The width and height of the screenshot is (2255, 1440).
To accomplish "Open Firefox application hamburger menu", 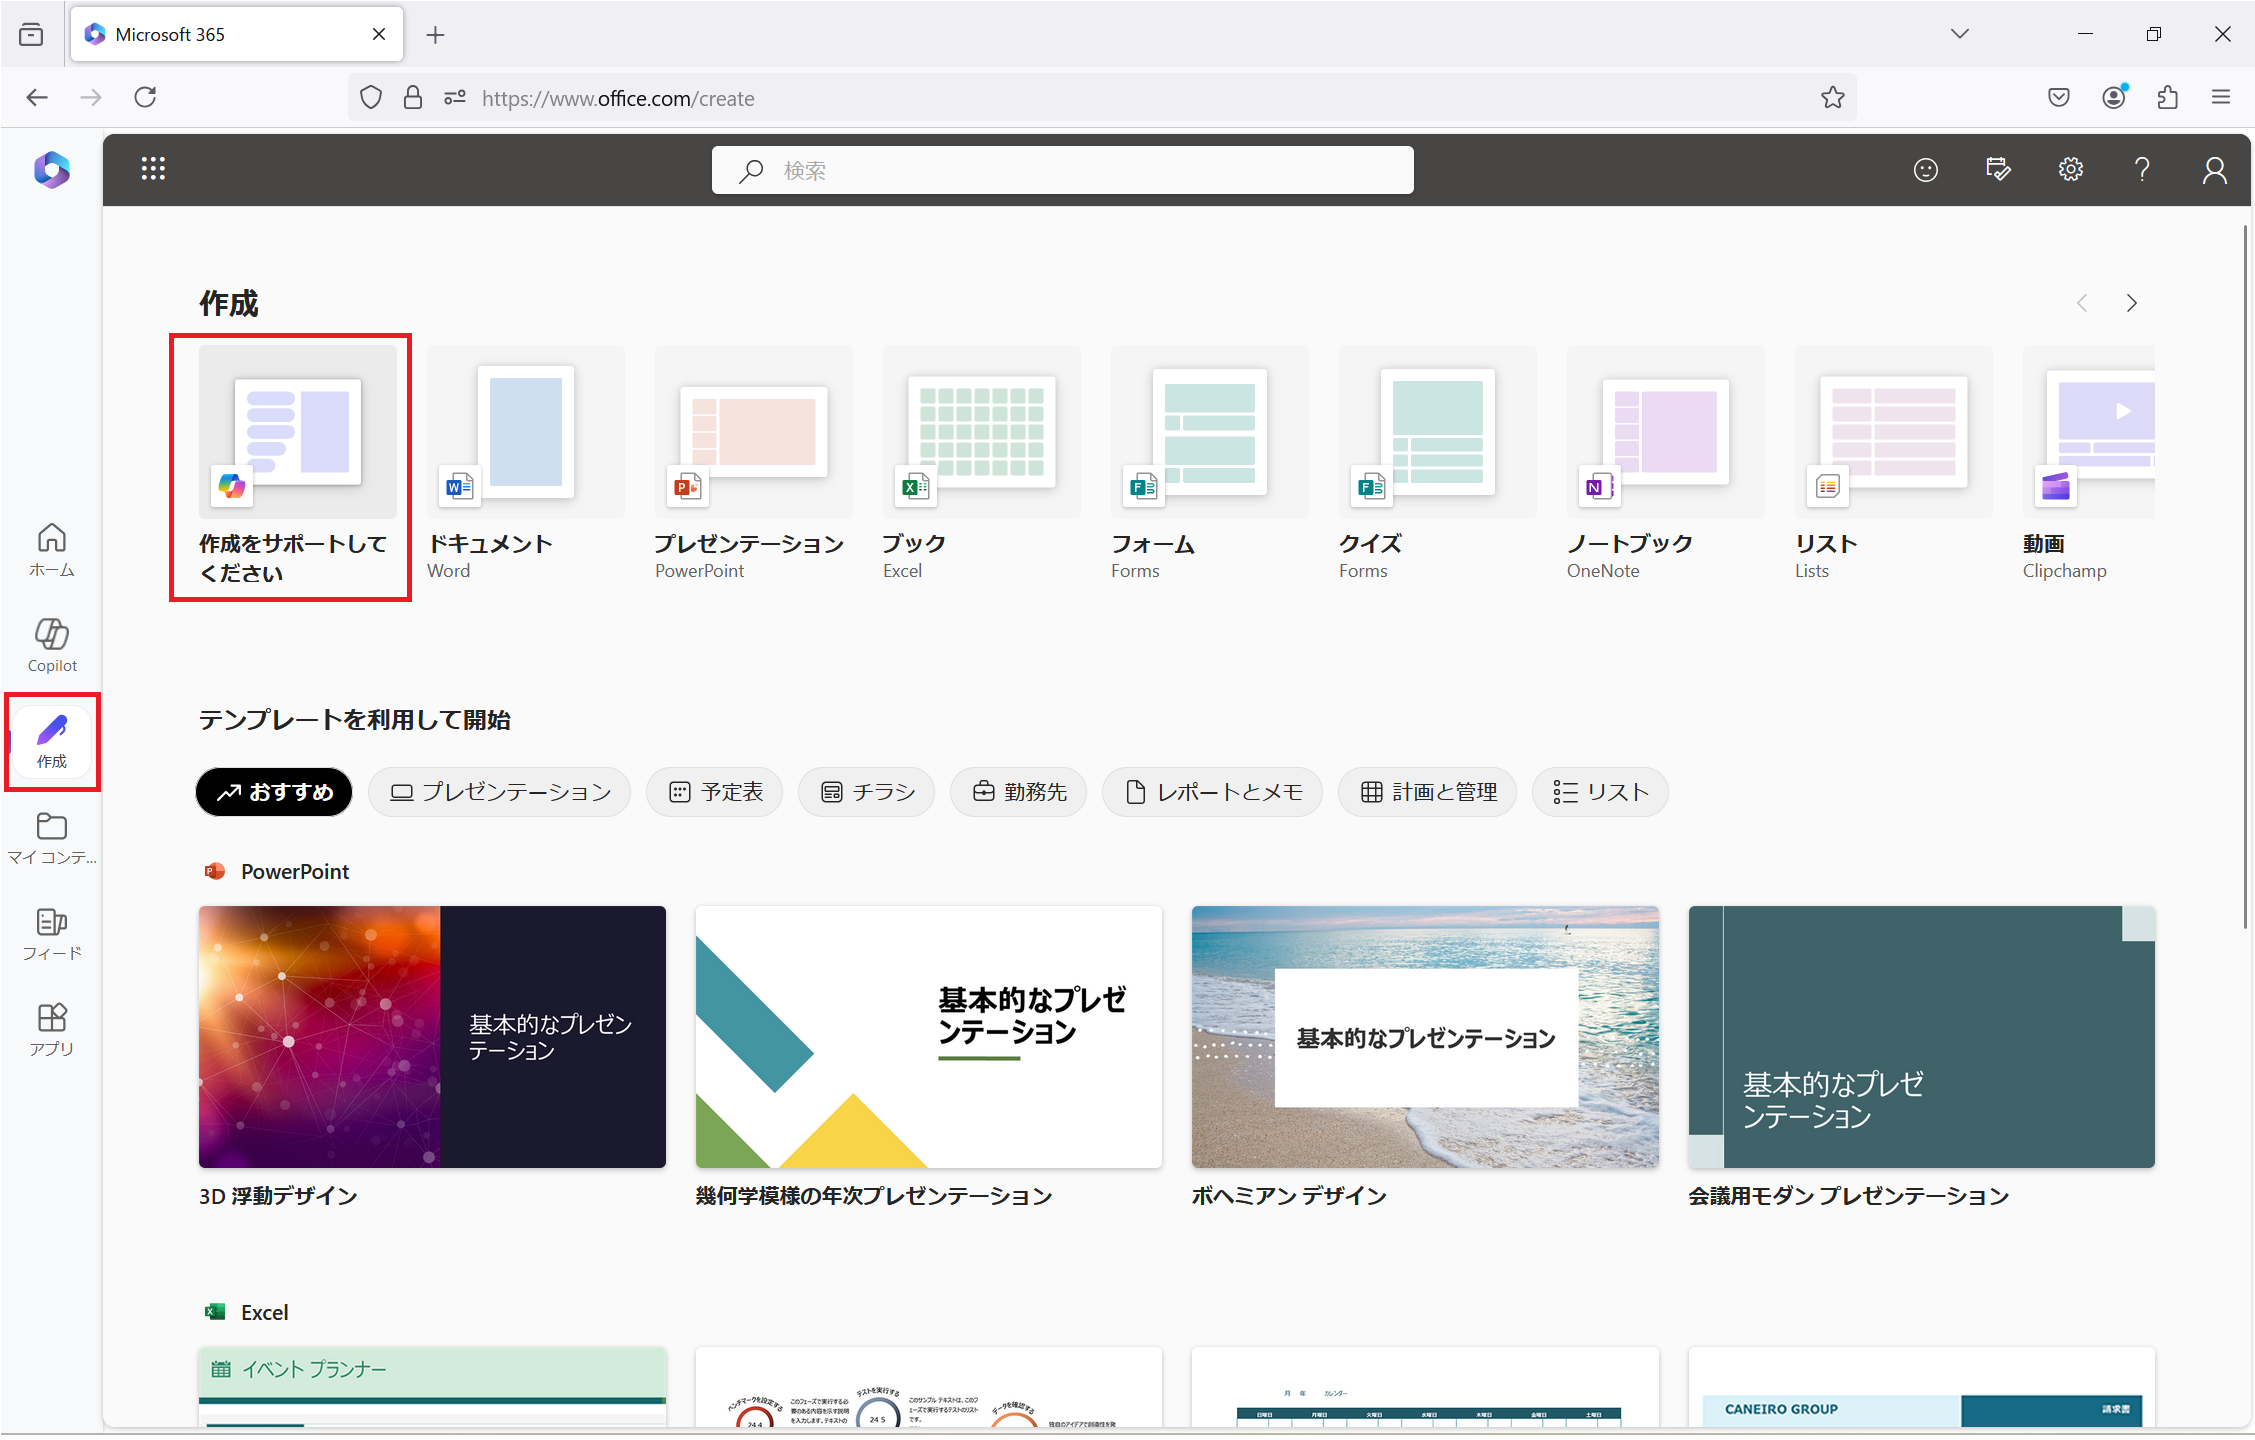I will (2221, 97).
